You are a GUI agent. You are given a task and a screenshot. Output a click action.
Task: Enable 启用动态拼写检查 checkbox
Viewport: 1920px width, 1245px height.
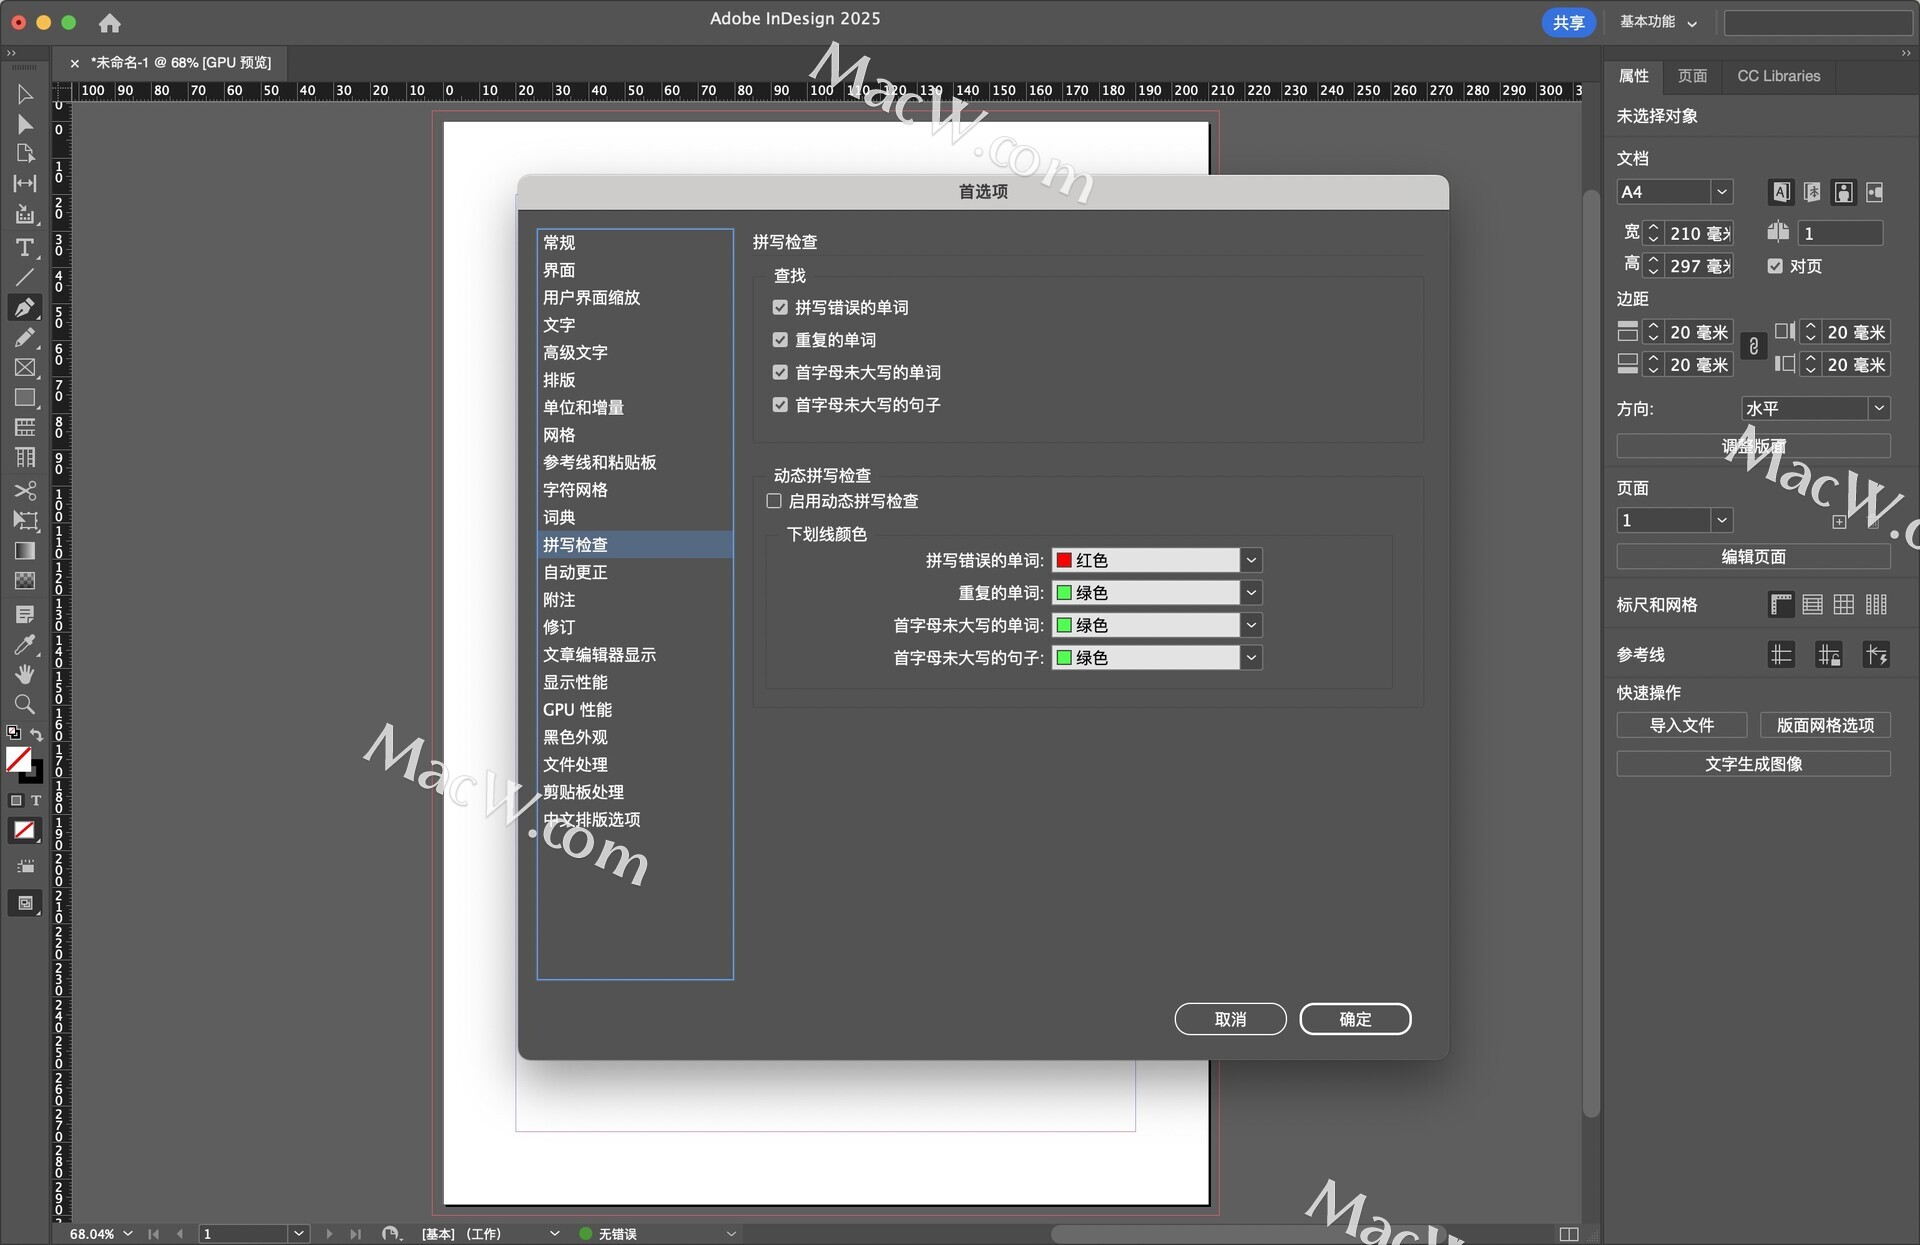tap(774, 501)
